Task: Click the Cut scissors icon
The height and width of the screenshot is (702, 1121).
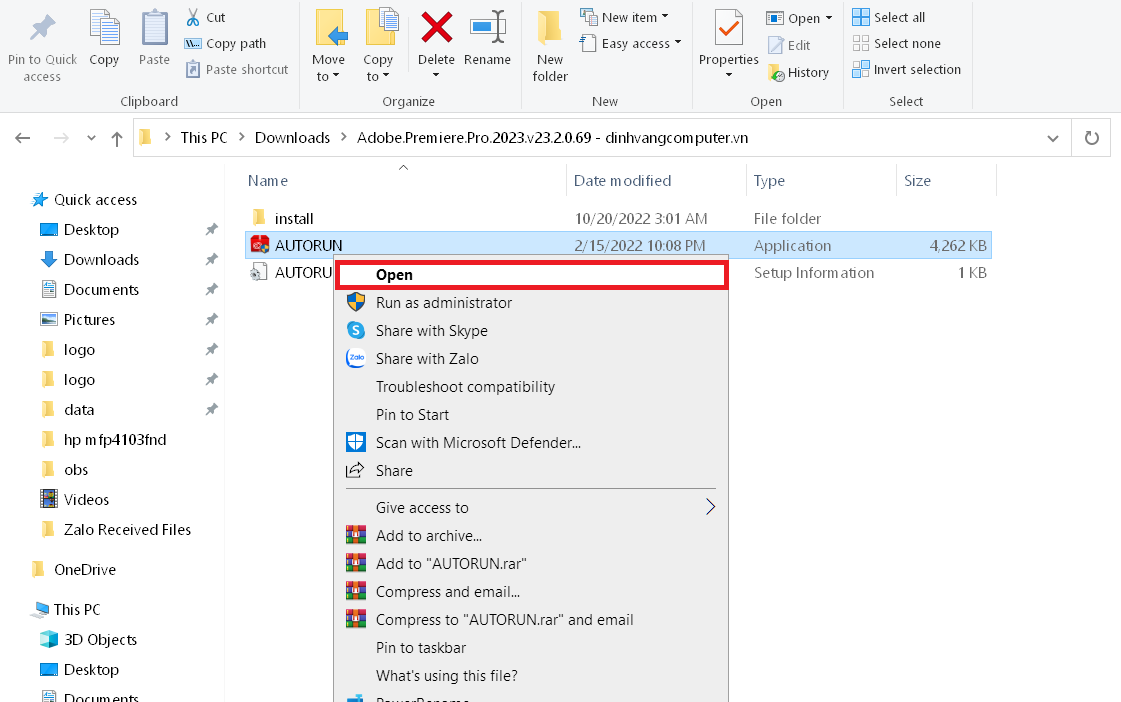Action: (192, 17)
